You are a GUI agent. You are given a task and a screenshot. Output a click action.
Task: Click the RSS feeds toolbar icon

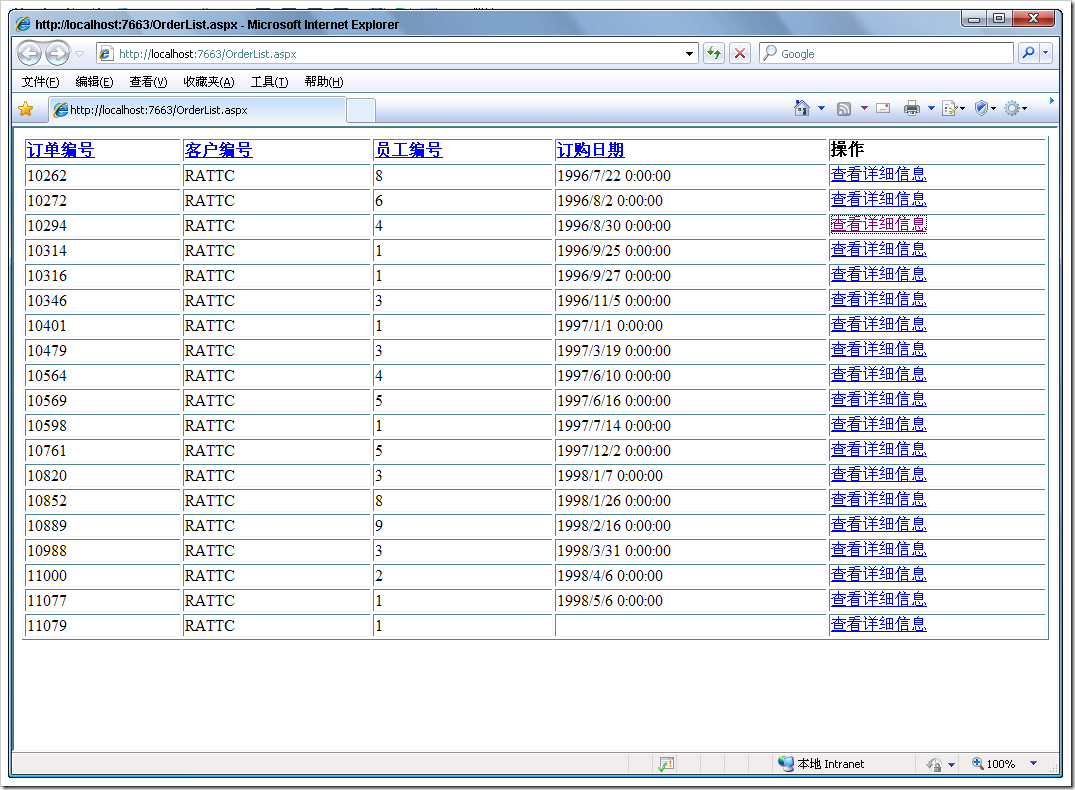pos(844,108)
